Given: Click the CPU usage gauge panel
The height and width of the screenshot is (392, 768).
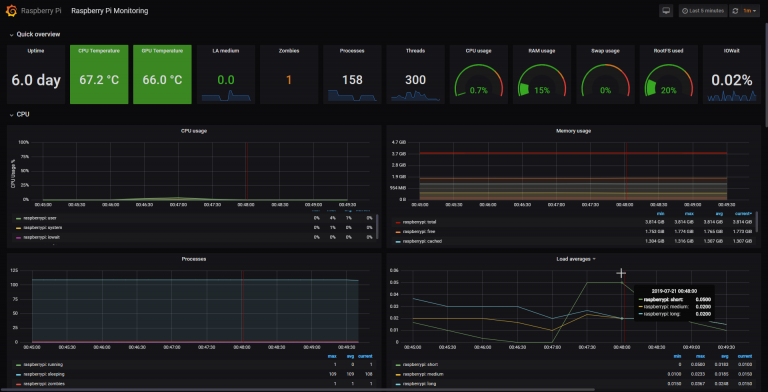Looking at the screenshot, I should tap(479, 74).
